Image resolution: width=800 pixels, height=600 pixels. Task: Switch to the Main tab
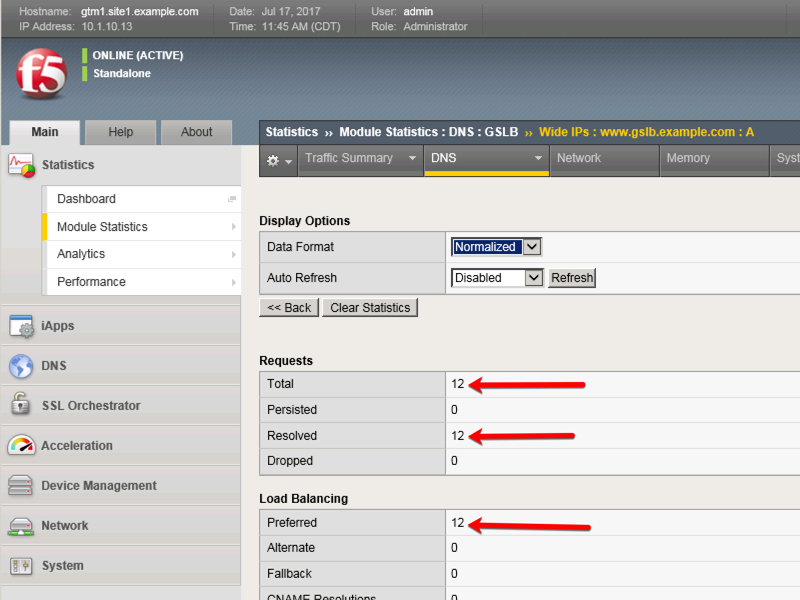point(45,132)
